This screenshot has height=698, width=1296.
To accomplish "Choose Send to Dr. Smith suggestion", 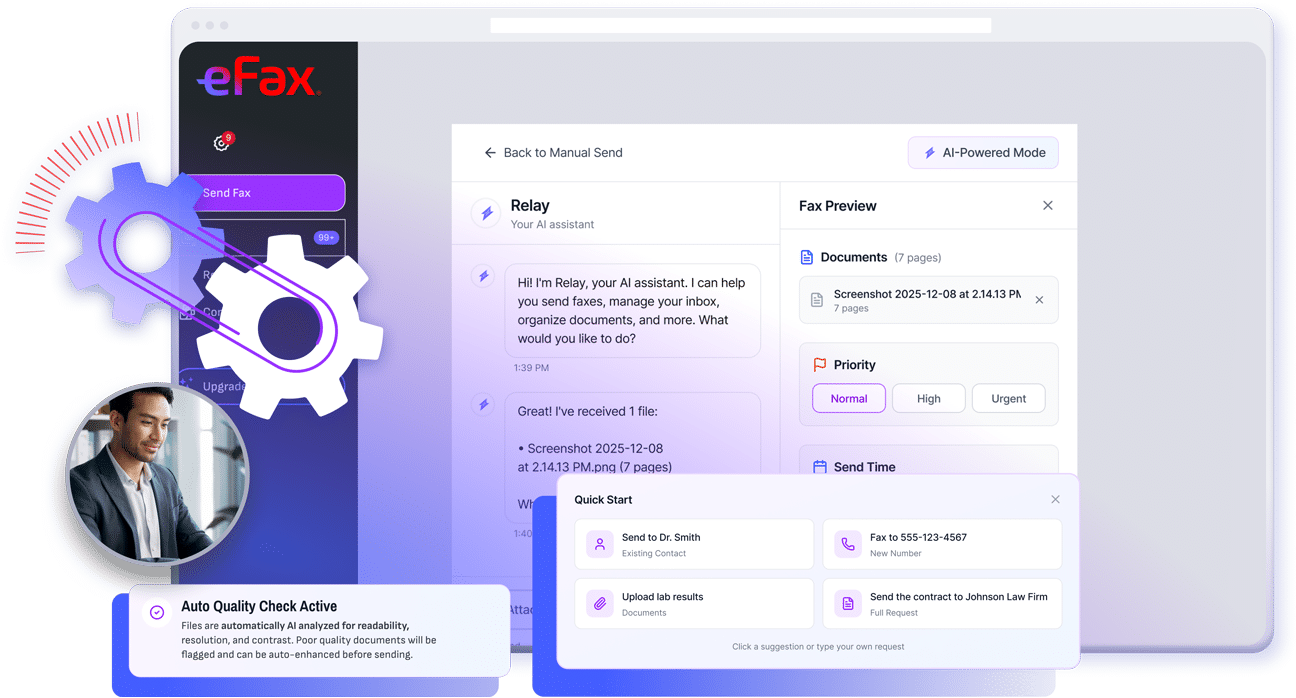I will click(694, 544).
